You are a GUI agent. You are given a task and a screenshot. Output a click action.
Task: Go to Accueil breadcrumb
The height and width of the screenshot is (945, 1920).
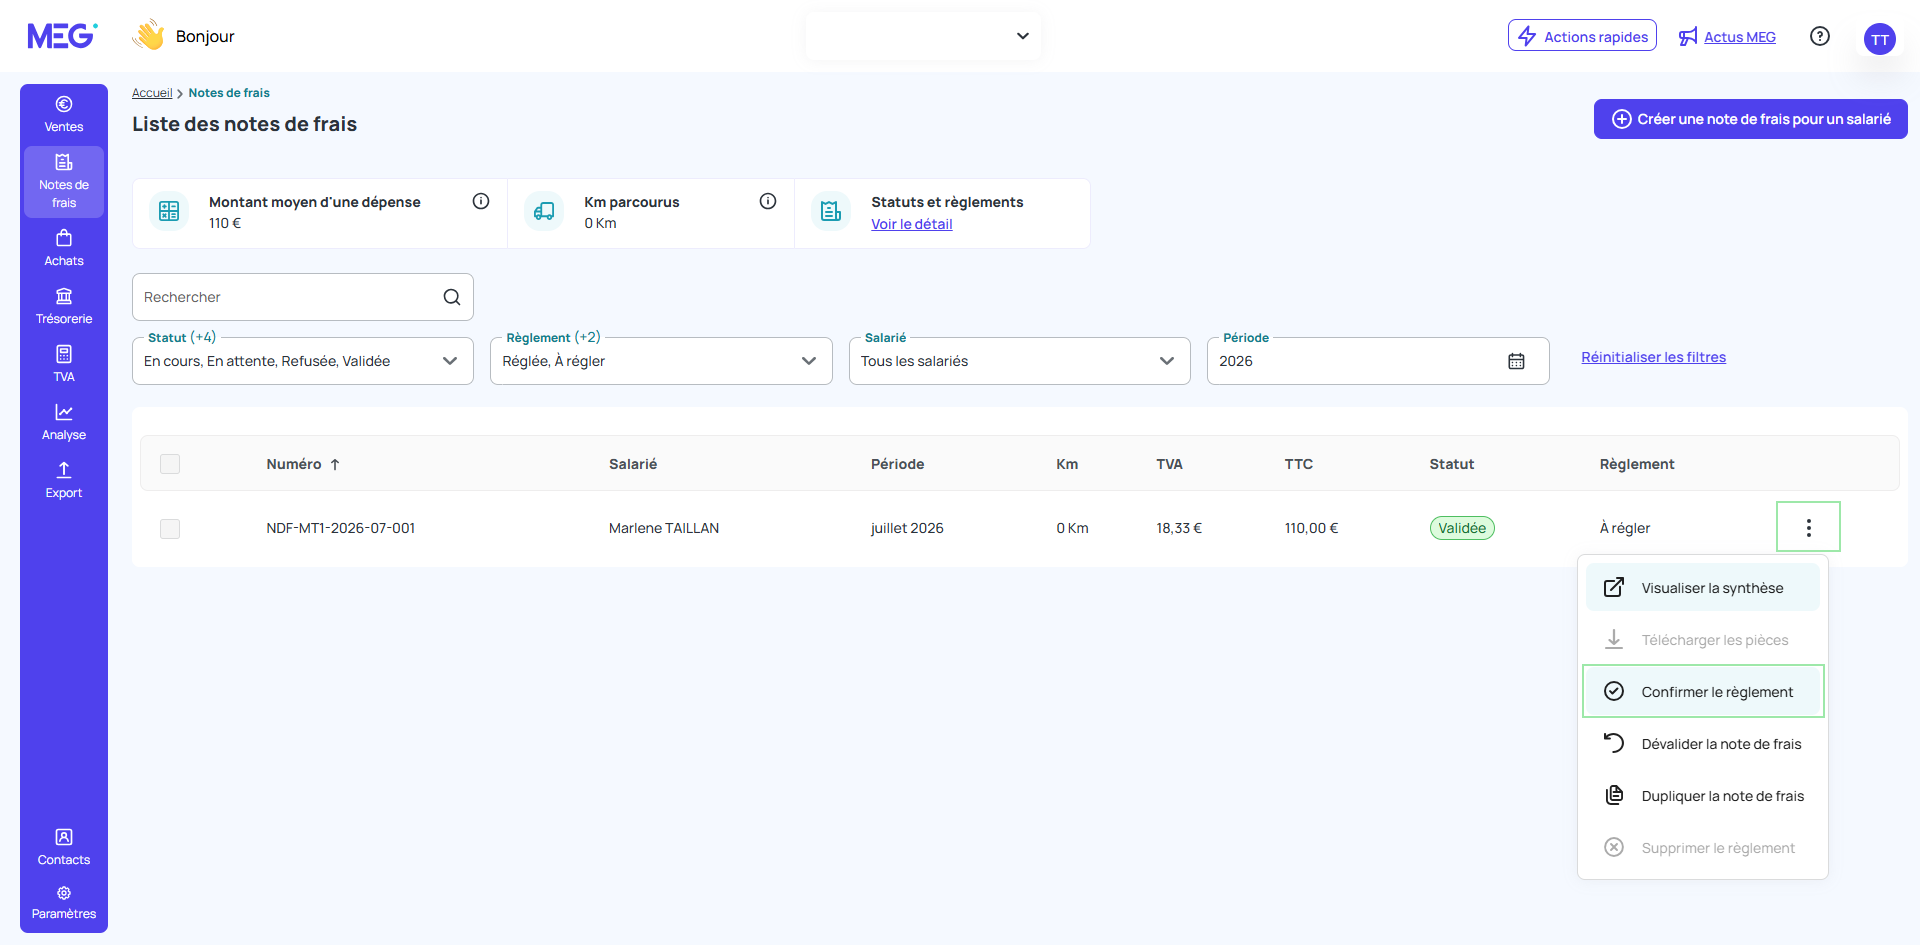pyautogui.click(x=152, y=93)
